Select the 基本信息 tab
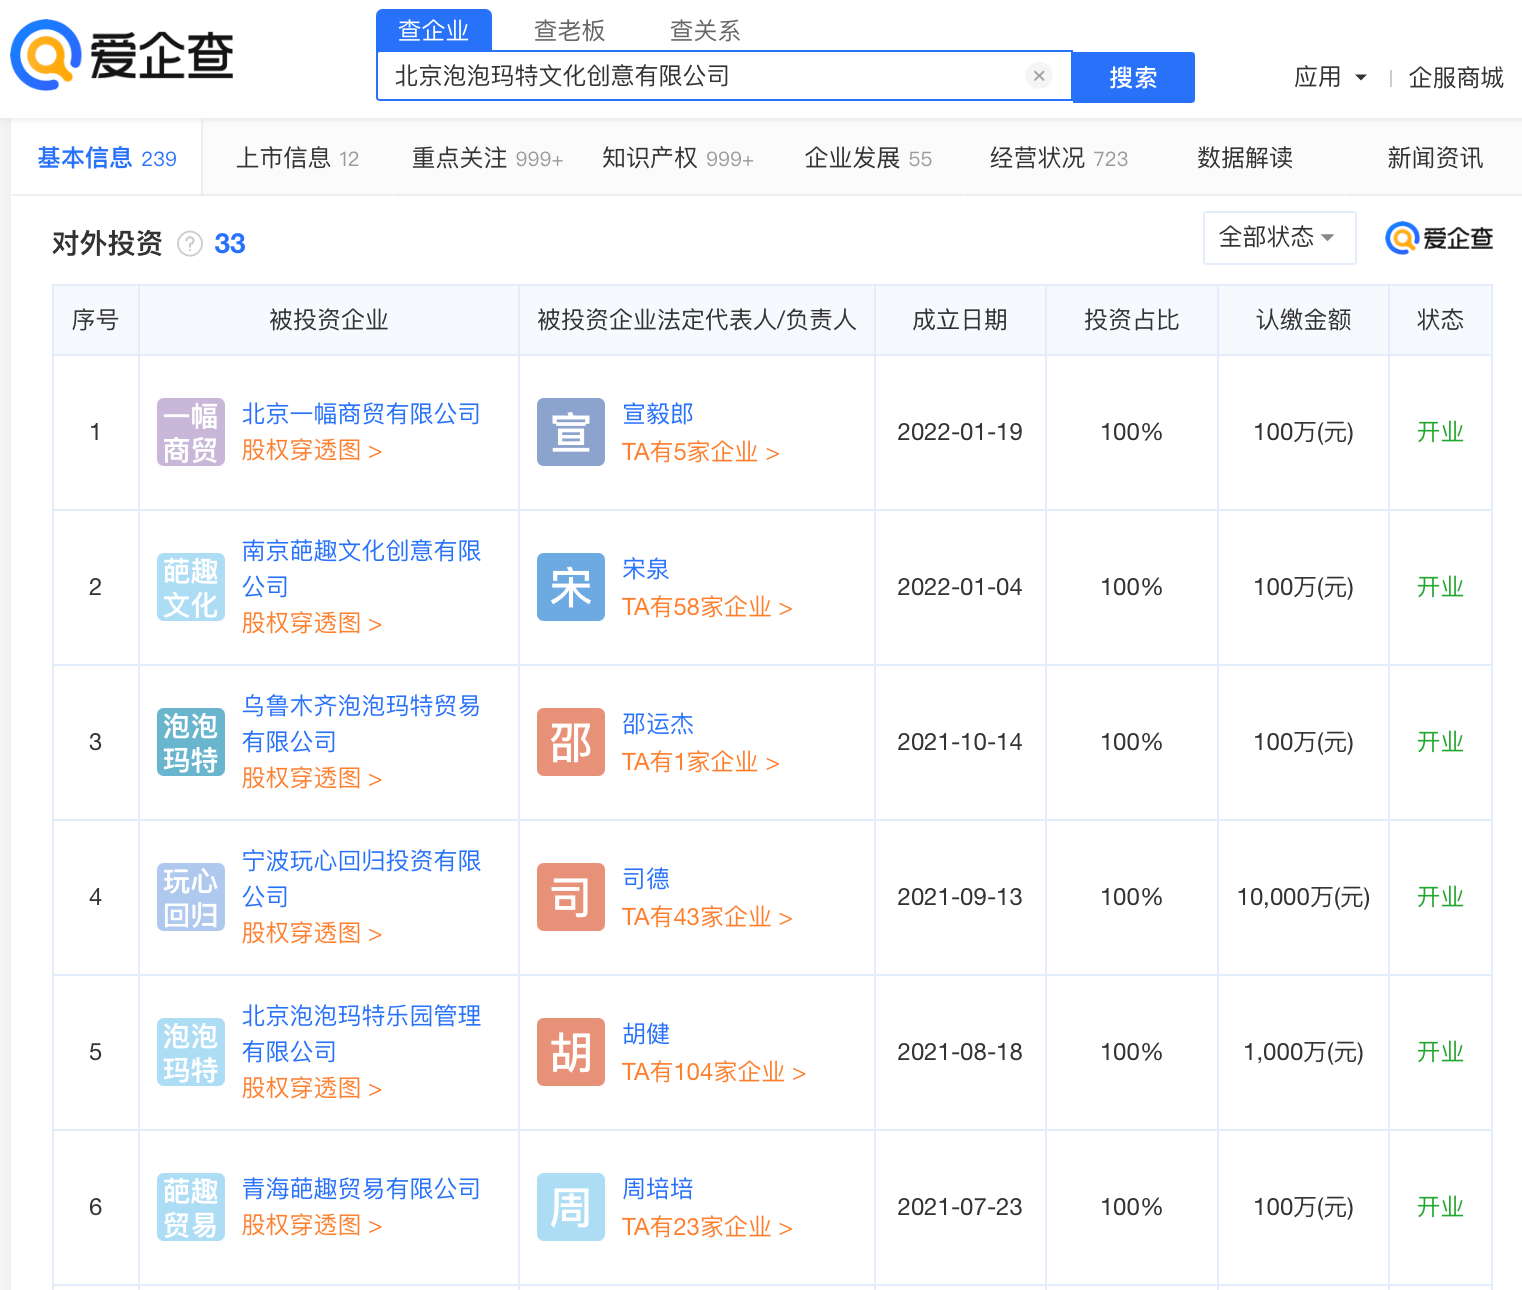This screenshot has height=1290, width=1522. (107, 158)
